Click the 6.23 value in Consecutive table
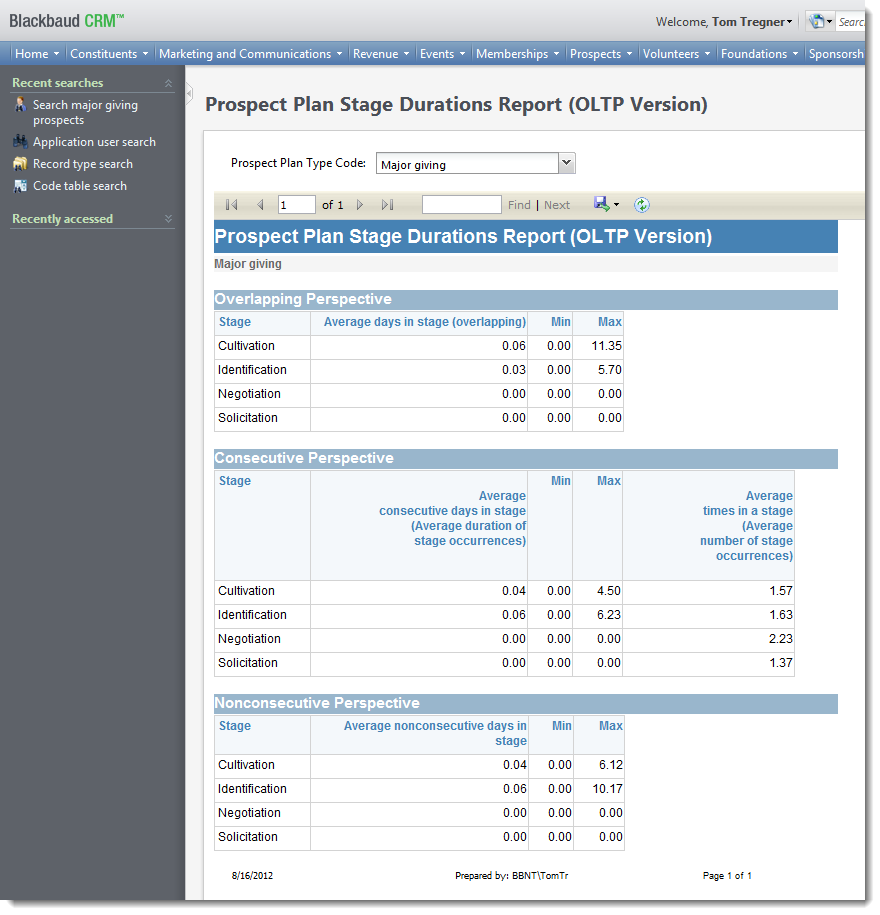Screen dimensions: 880x915 tap(609, 615)
